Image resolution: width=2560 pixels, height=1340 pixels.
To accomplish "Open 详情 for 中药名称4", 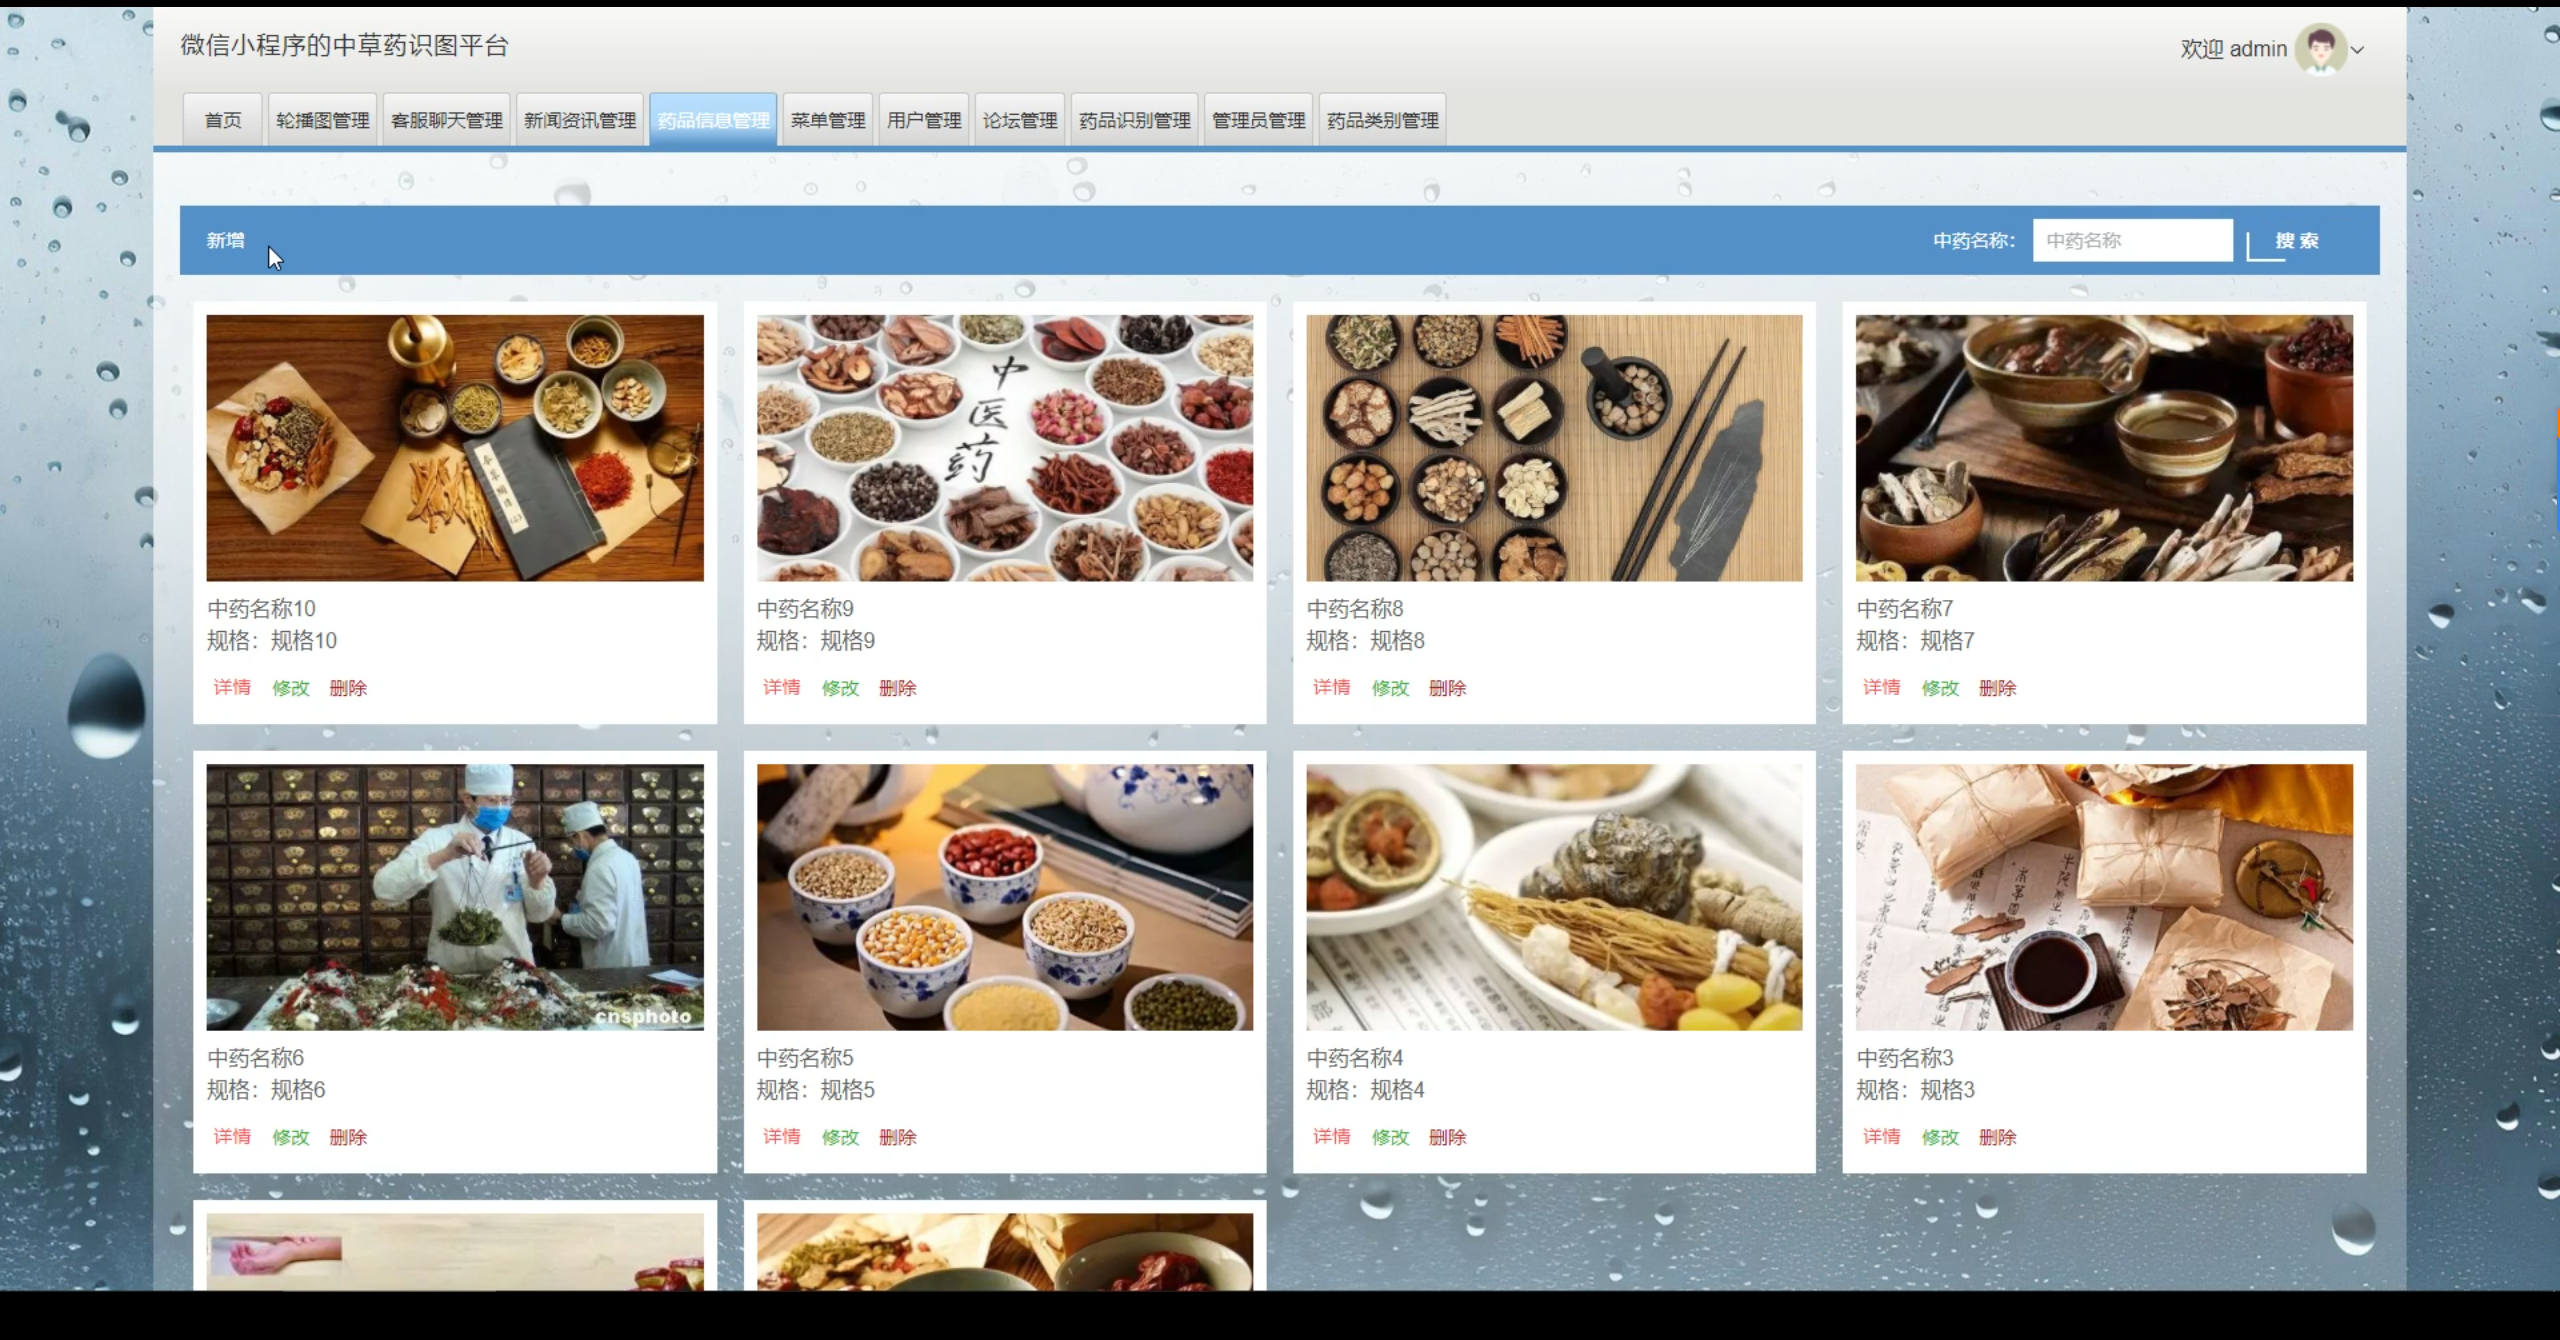I will [1331, 1136].
